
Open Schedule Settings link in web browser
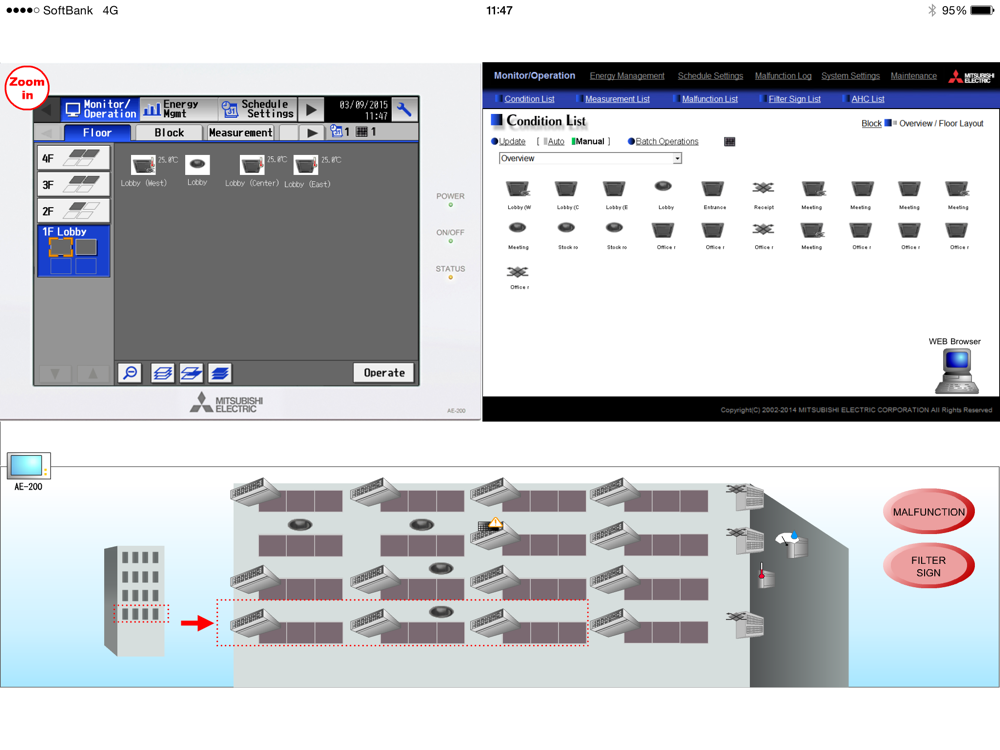pos(710,76)
